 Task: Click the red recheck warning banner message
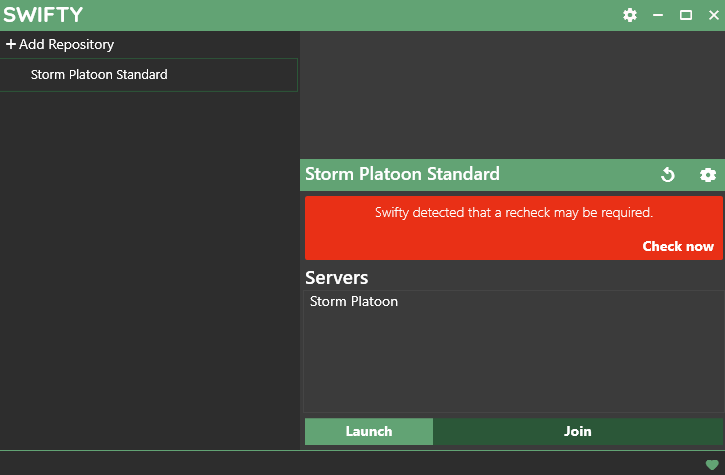click(513, 213)
